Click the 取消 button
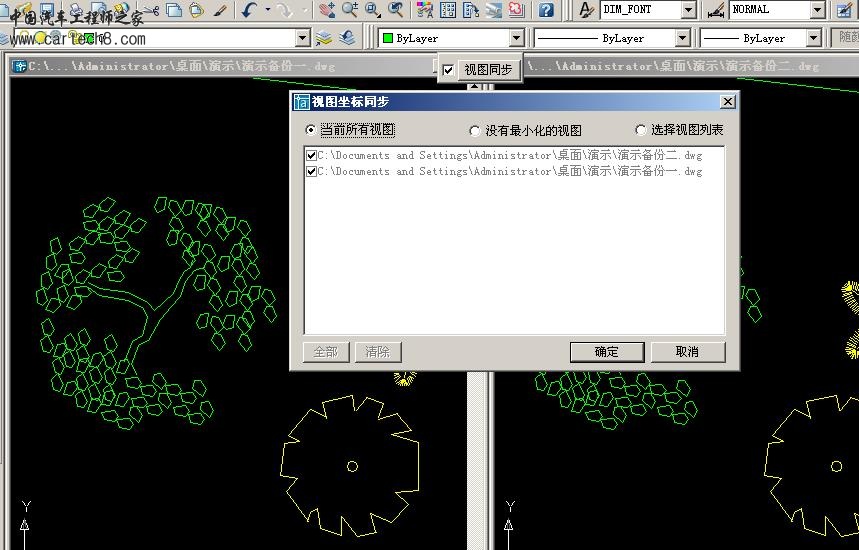Viewport: 859px width, 550px height. [x=688, y=352]
